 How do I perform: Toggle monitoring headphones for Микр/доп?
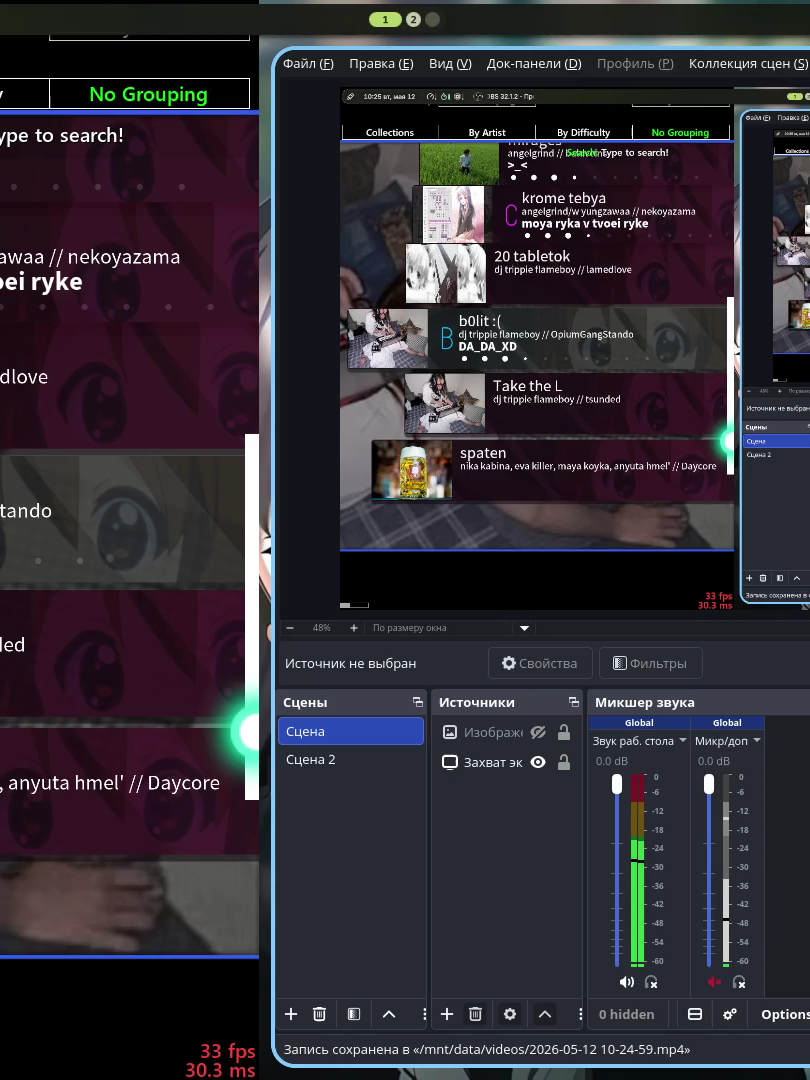coord(739,982)
